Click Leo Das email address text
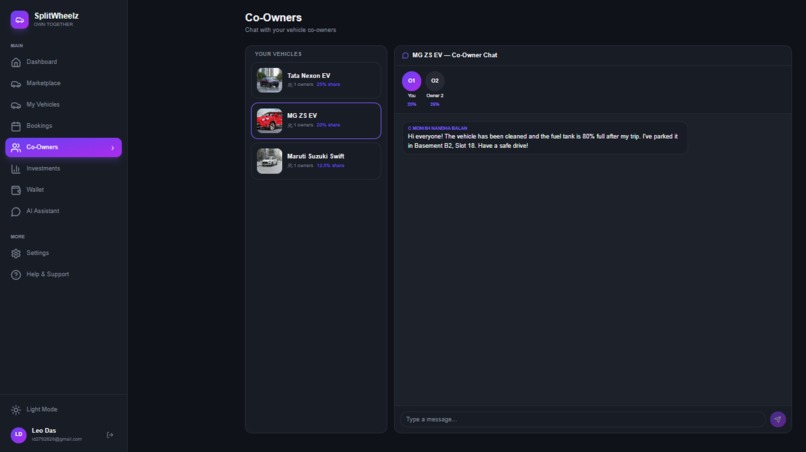The height and width of the screenshot is (452, 806). point(57,440)
